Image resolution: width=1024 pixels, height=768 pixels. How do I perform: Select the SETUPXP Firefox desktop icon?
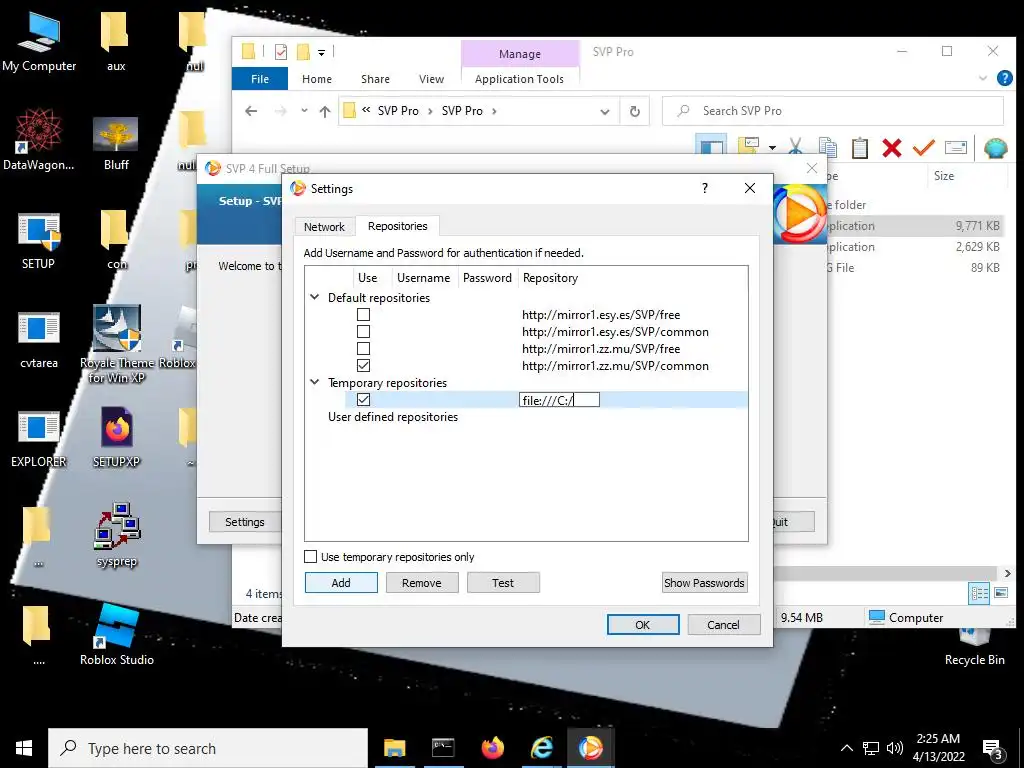pos(116,436)
